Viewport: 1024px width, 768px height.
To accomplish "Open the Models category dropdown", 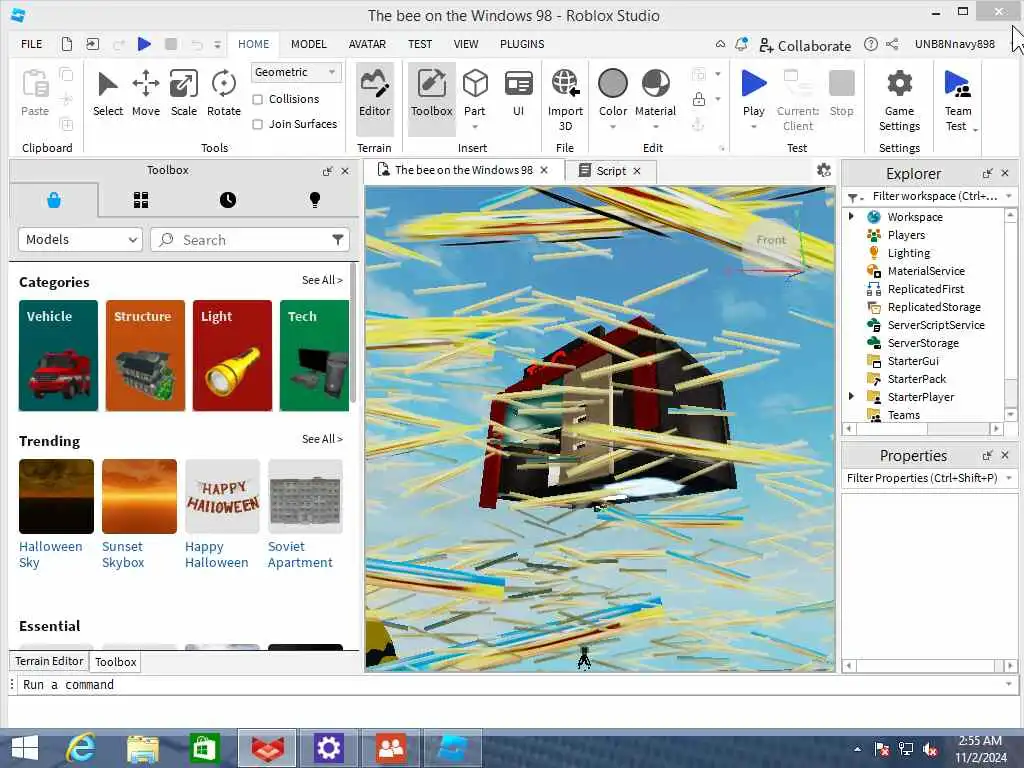I will coord(80,240).
